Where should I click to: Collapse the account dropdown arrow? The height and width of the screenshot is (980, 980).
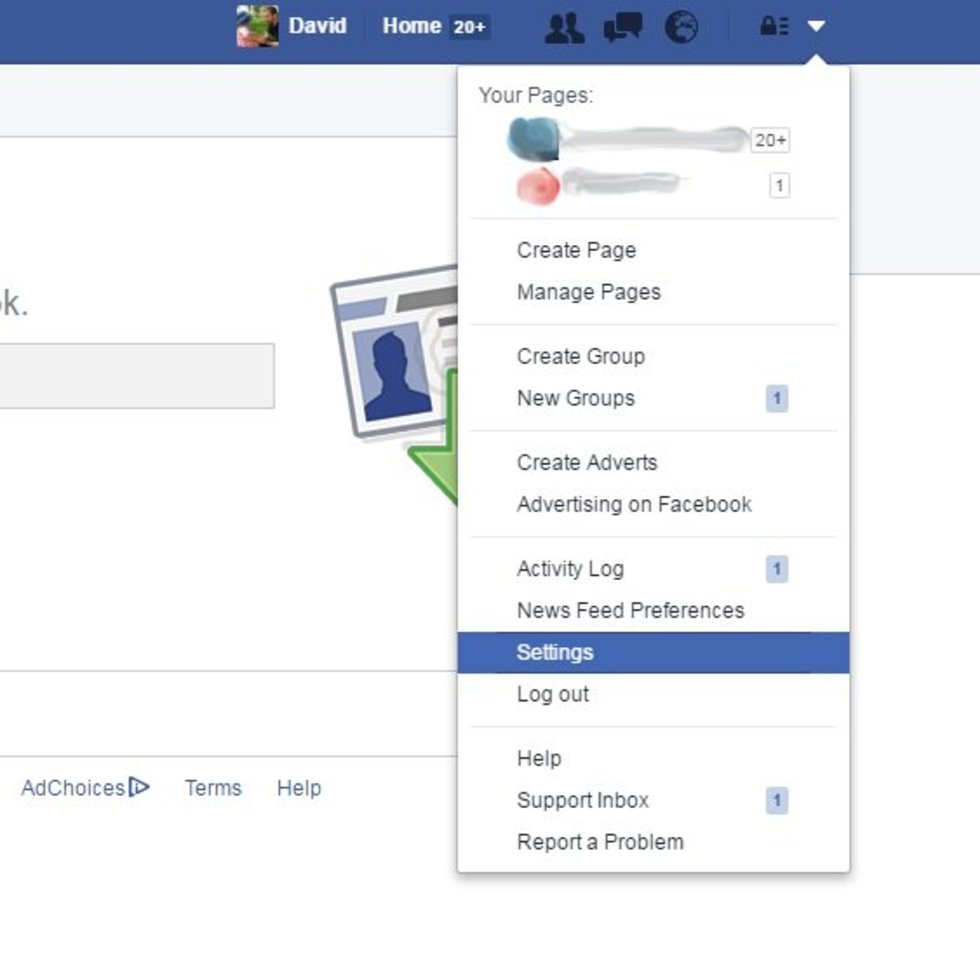pyautogui.click(x=816, y=26)
